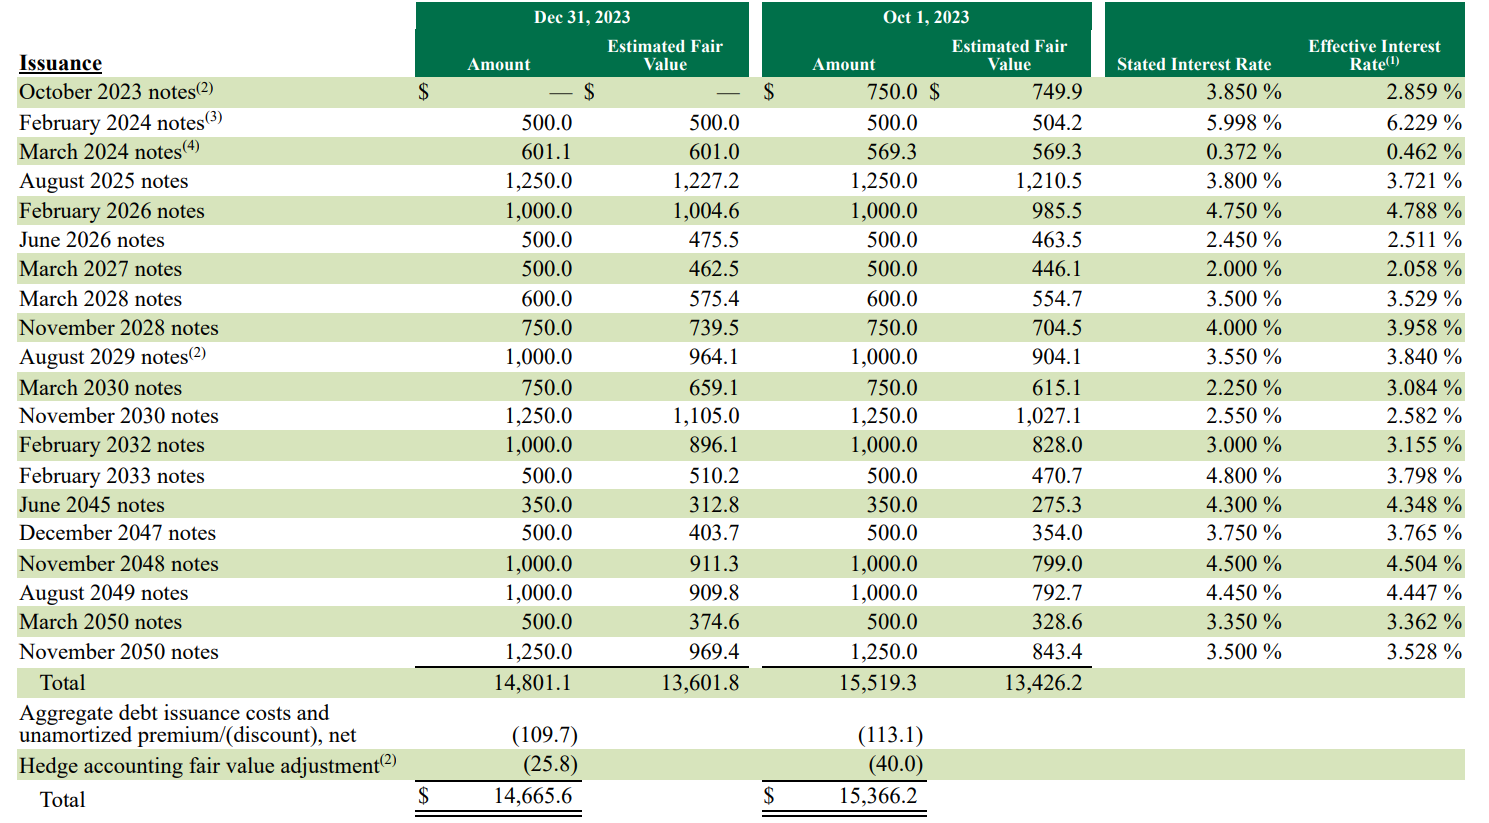Image resolution: width=1489 pixels, height=823 pixels.
Task: Select the 'June 2045 notes' row label
Action: pyautogui.click(x=91, y=505)
